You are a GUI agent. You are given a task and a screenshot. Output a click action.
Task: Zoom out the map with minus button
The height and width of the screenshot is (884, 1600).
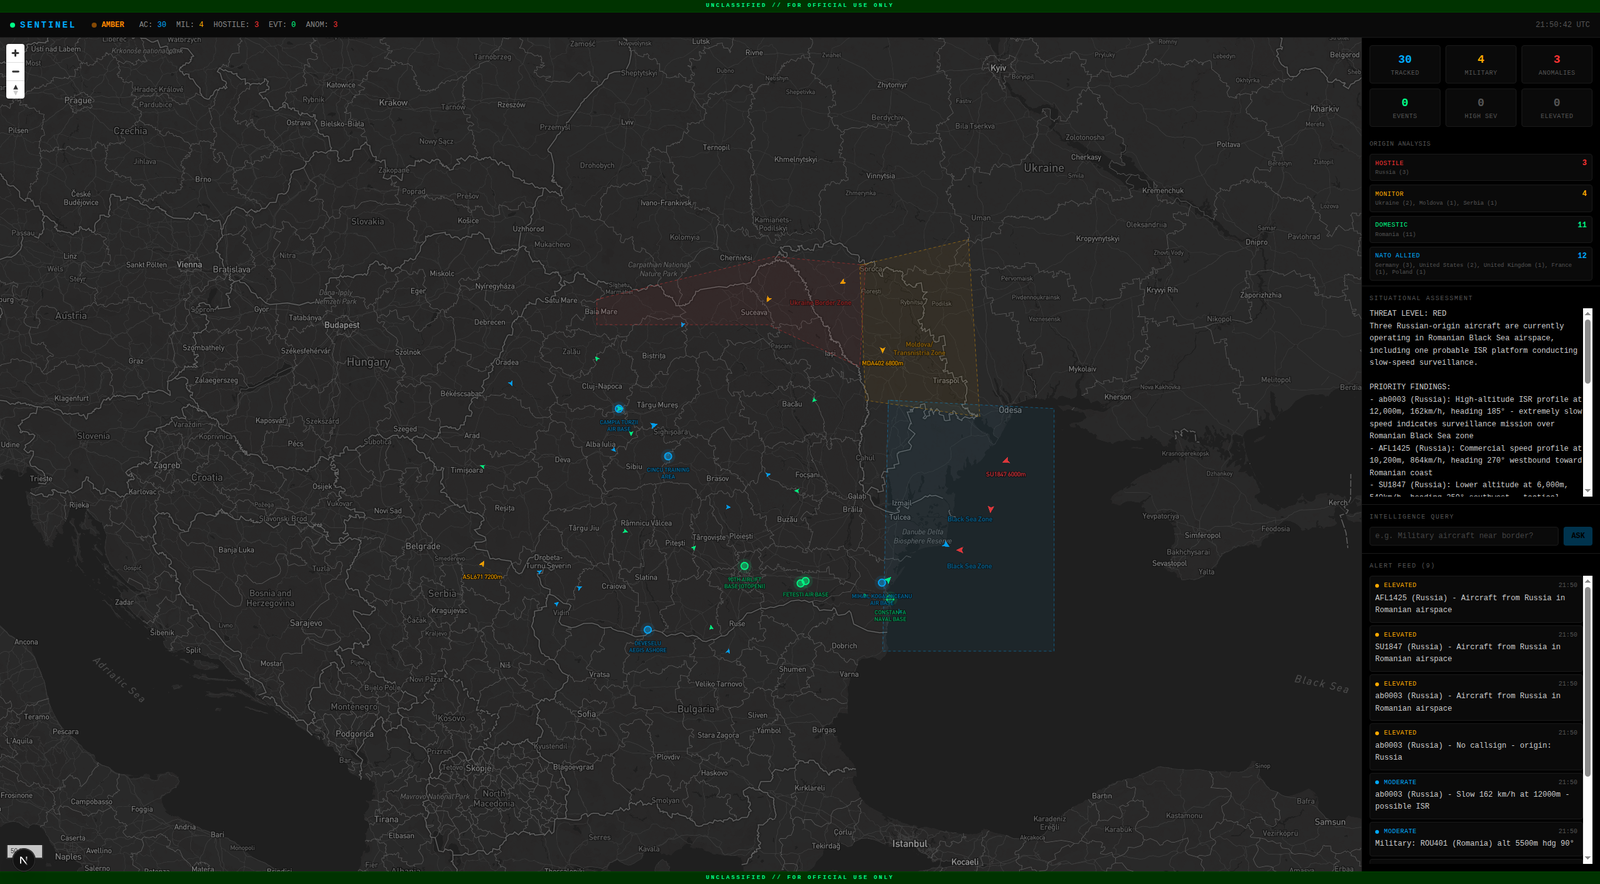(15, 71)
